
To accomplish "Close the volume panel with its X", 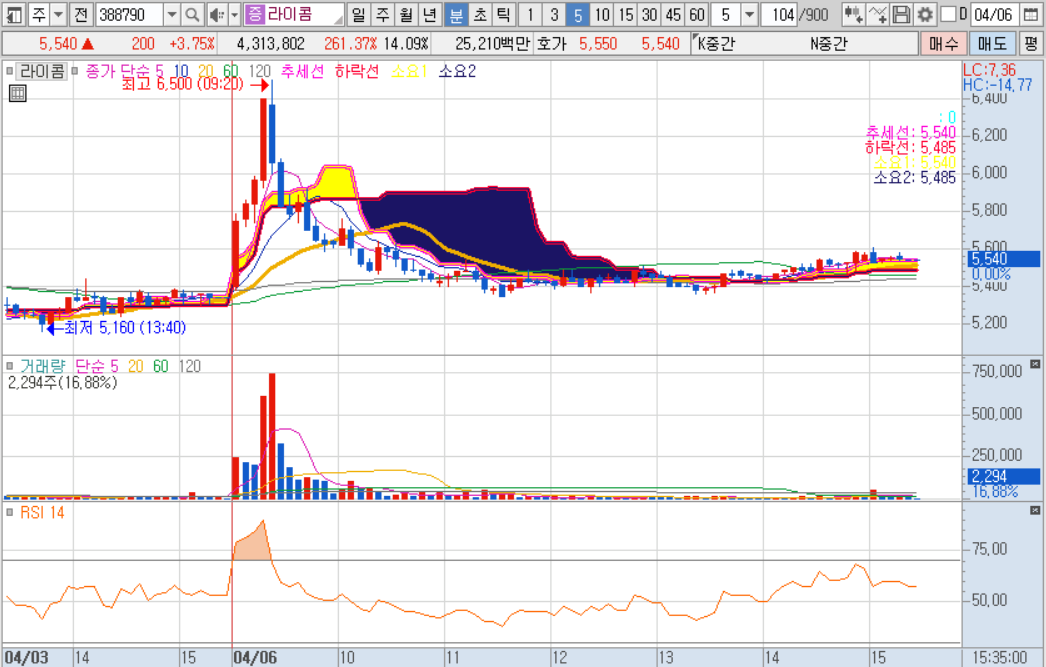I will click(x=1035, y=364).
